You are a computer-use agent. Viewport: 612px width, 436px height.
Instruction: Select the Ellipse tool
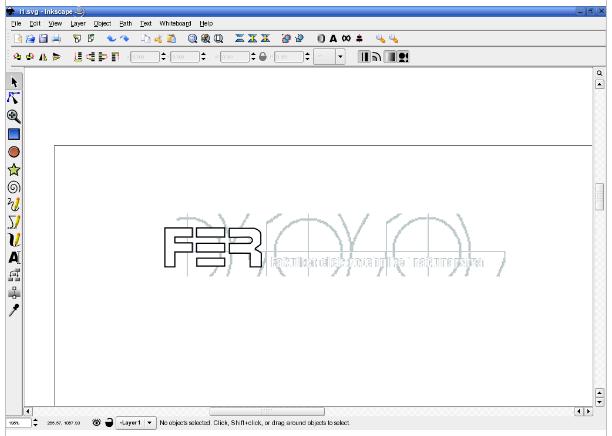(14, 152)
